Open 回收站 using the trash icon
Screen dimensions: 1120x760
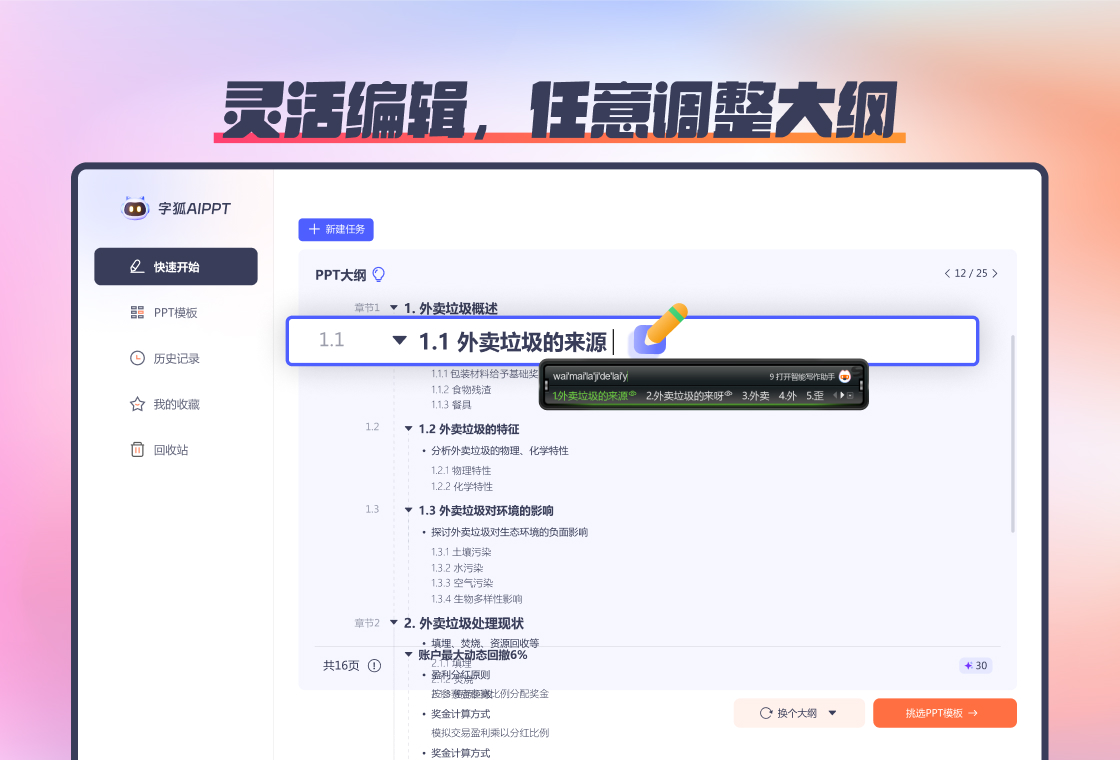[137, 449]
